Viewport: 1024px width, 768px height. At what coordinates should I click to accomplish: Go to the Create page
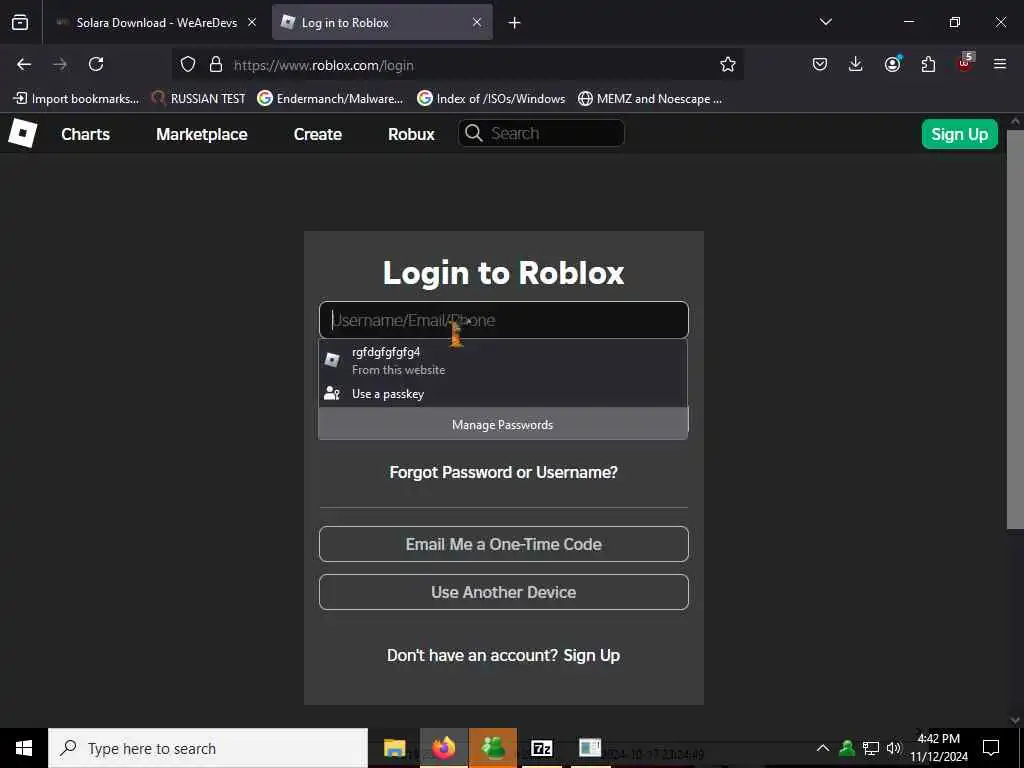coord(318,134)
